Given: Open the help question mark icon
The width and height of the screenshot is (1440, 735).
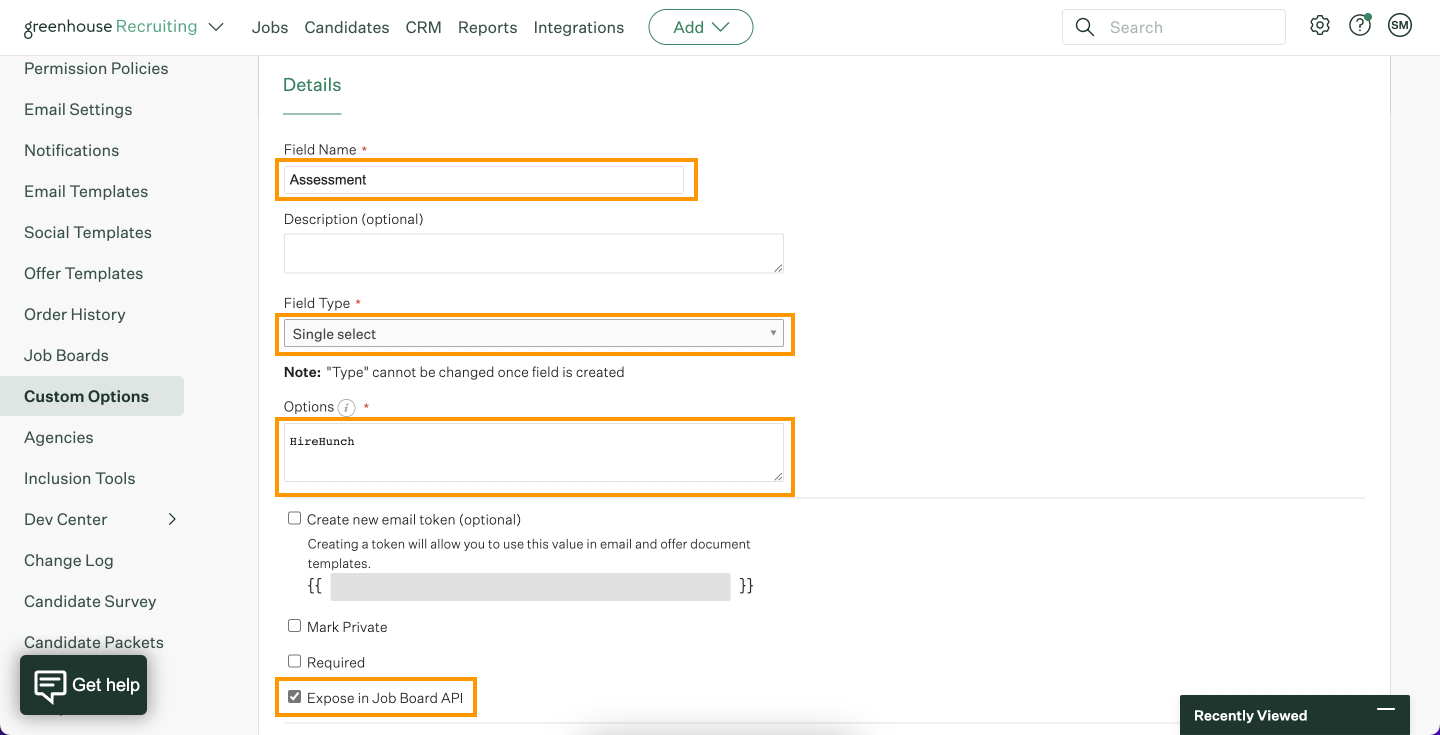Looking at the screenshot, I should click(1360, 27).
